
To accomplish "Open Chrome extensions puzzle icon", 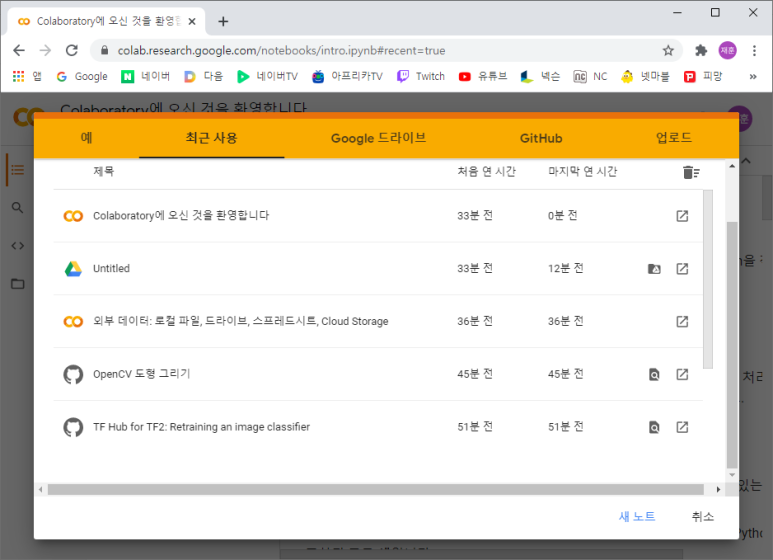I will pyautogui.click(x=701, y=50).
